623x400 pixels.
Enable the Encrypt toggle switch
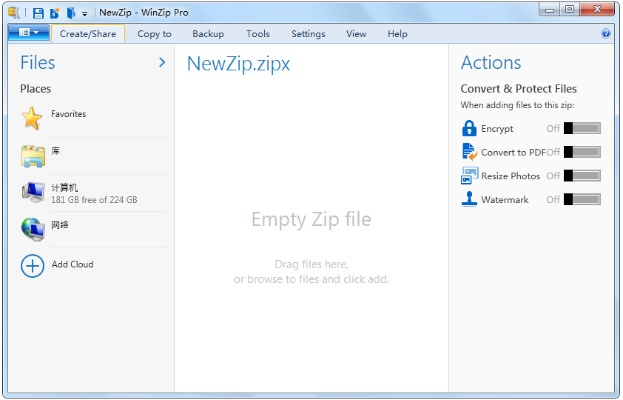pos(582,128)
